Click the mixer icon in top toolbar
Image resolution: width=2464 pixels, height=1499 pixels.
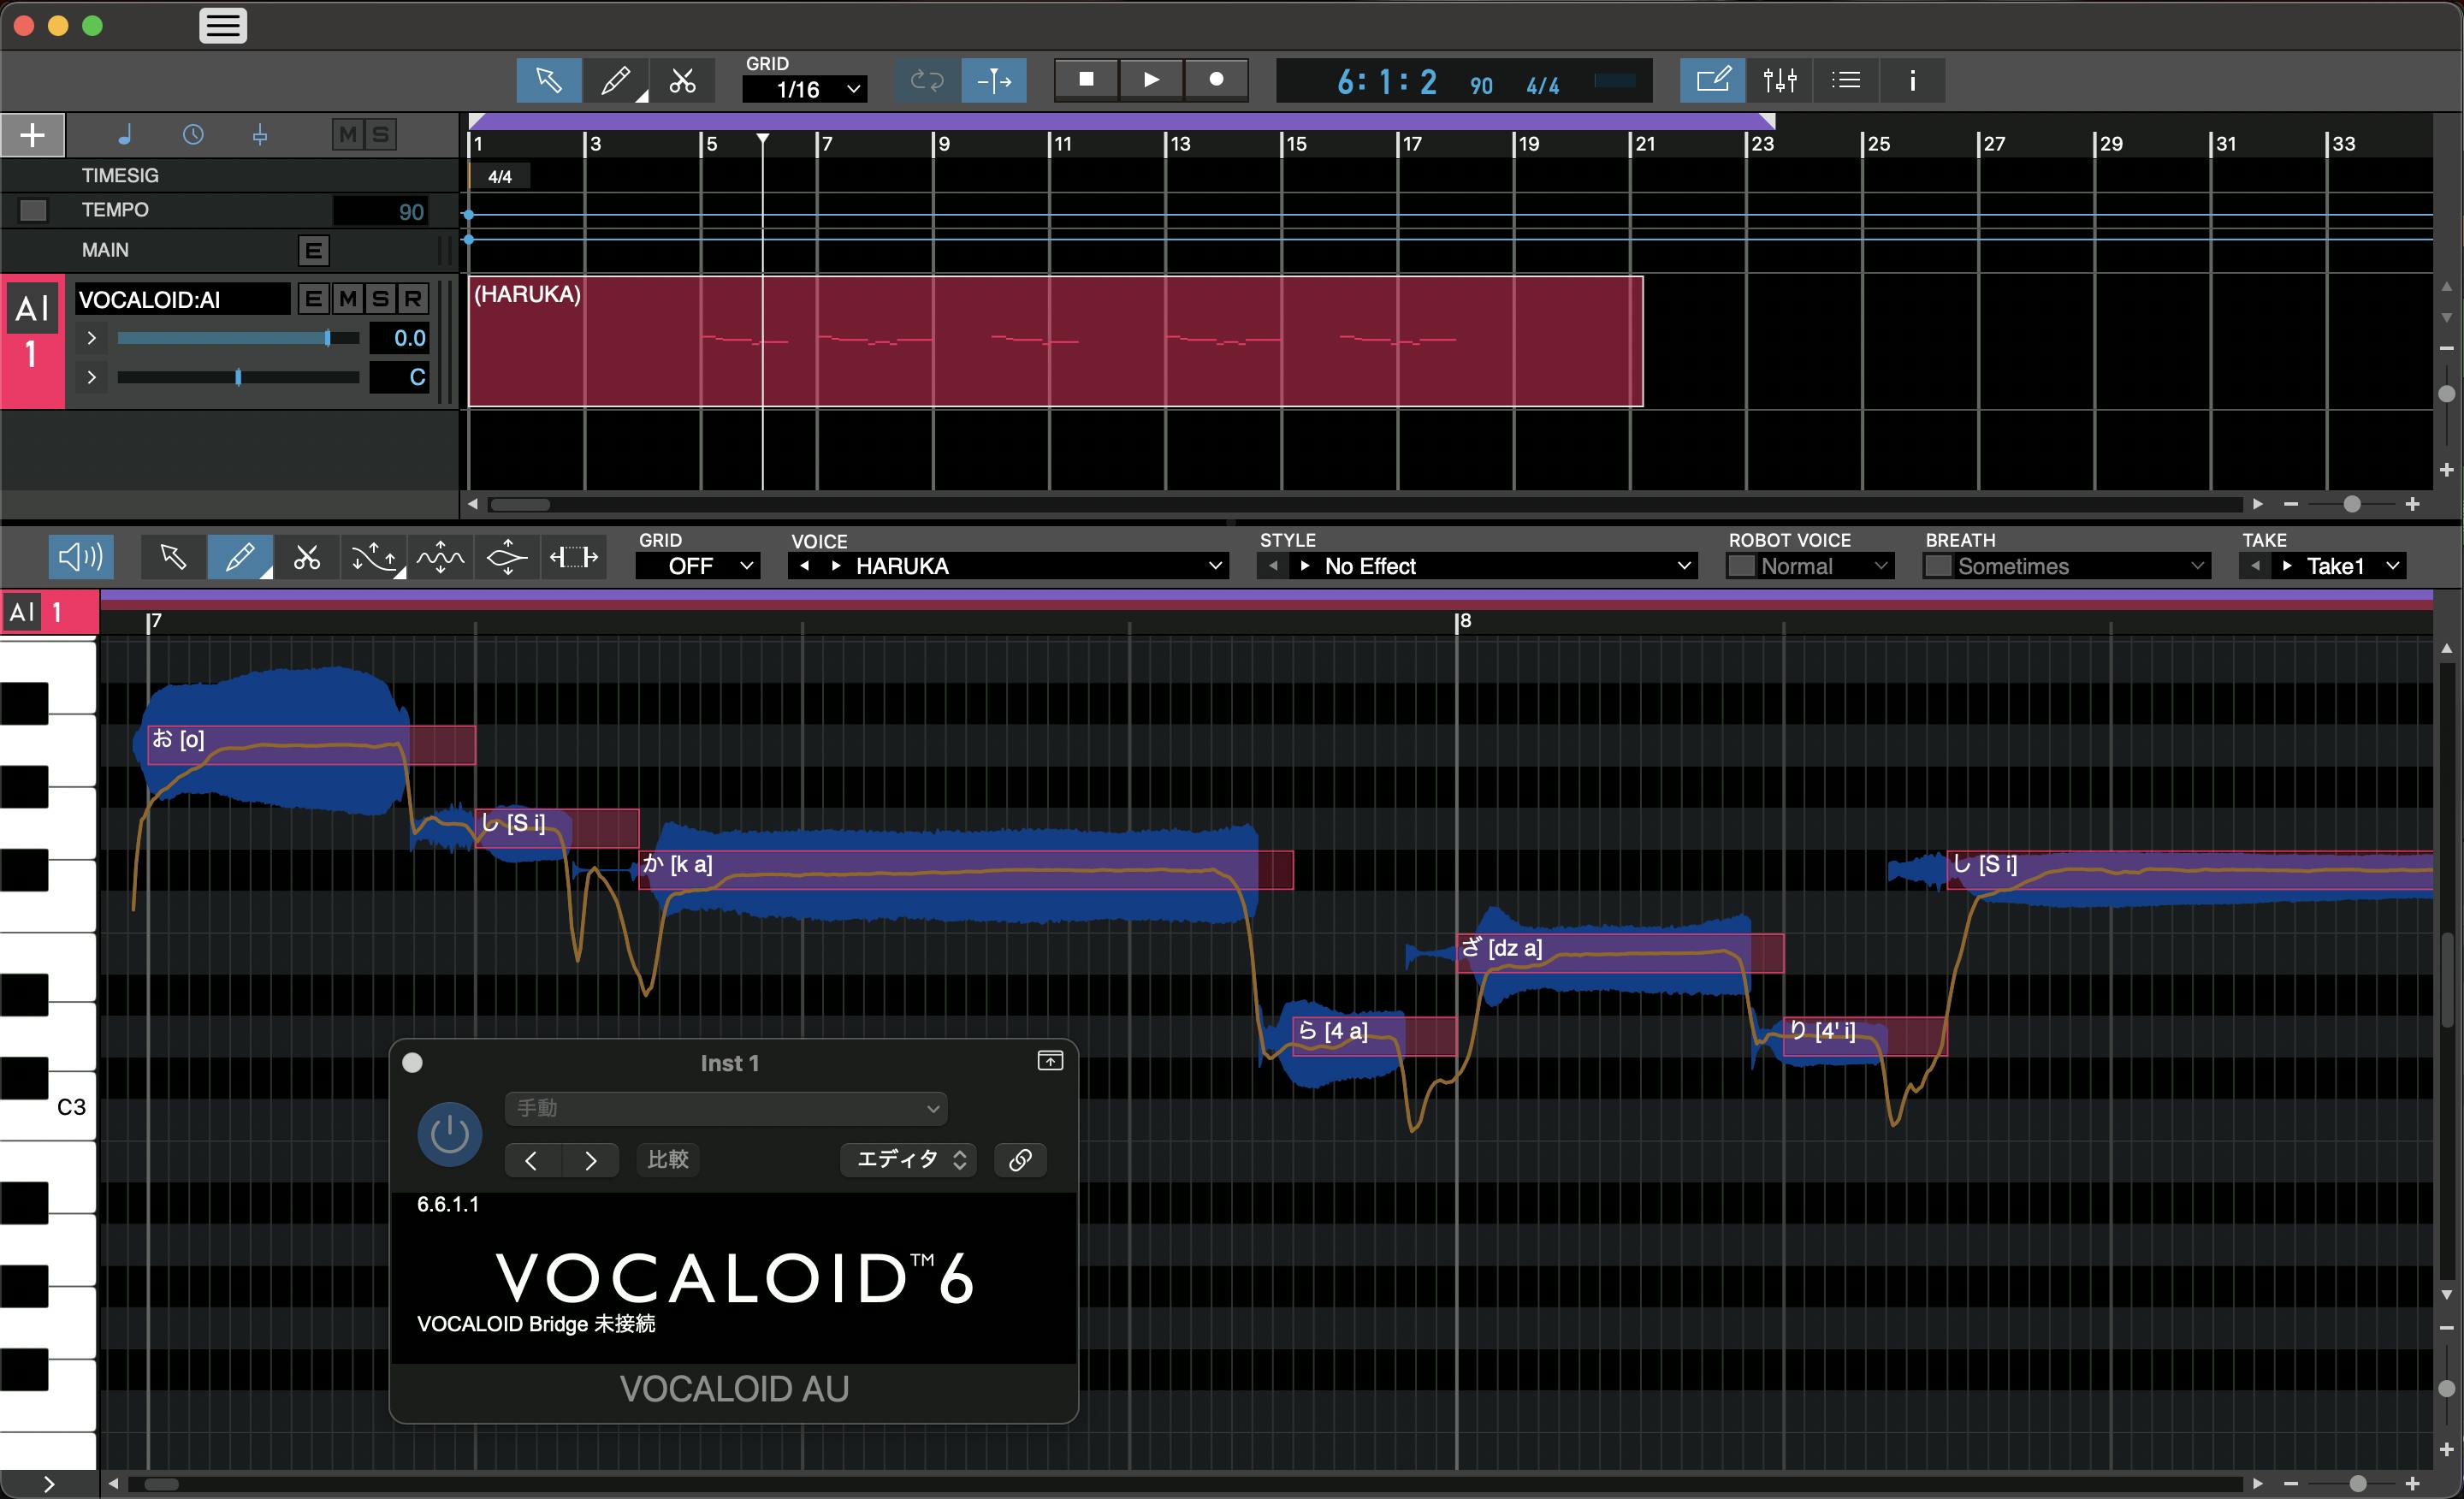pos(1779,80)
